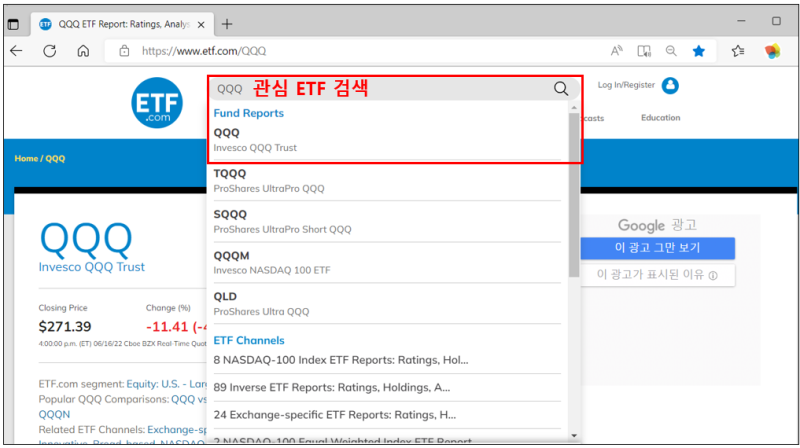Open tab actions menu icon
The image size is (800, 448).
point(13,24)
